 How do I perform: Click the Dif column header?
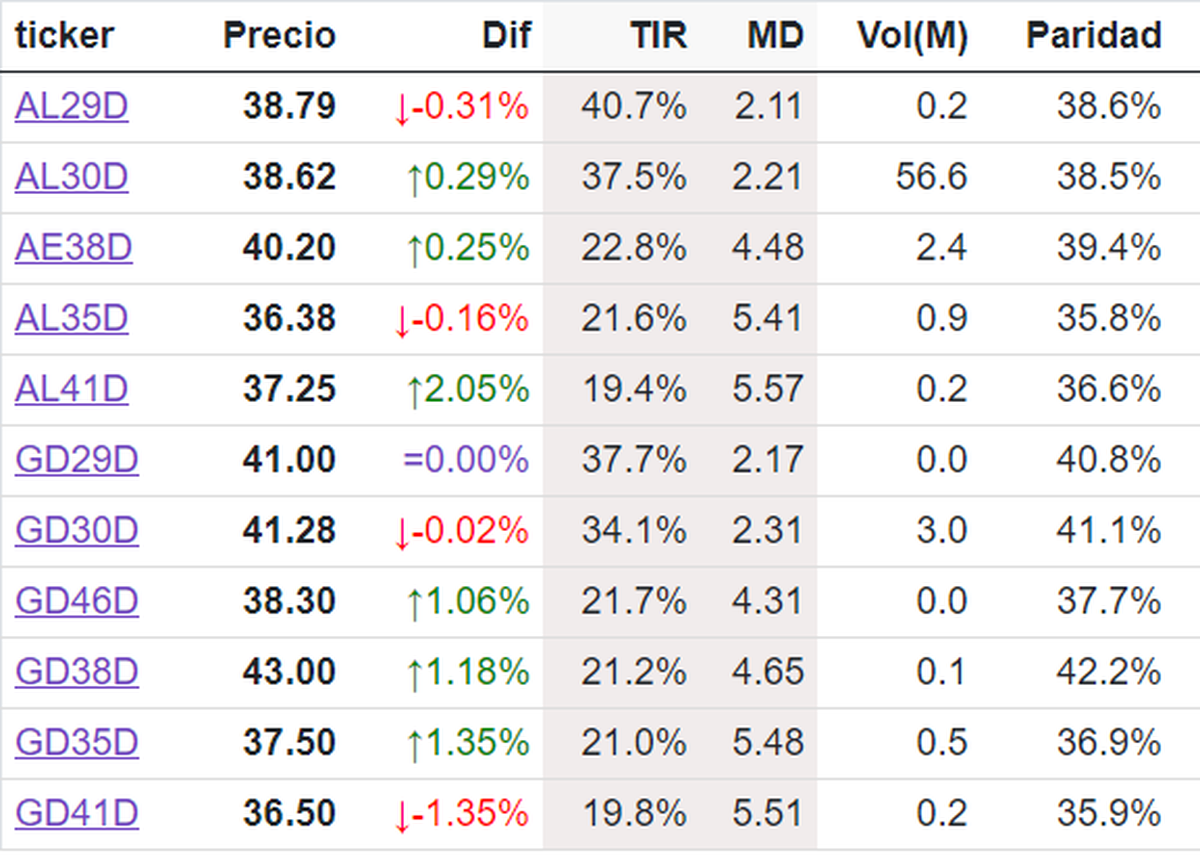[506, 36]
